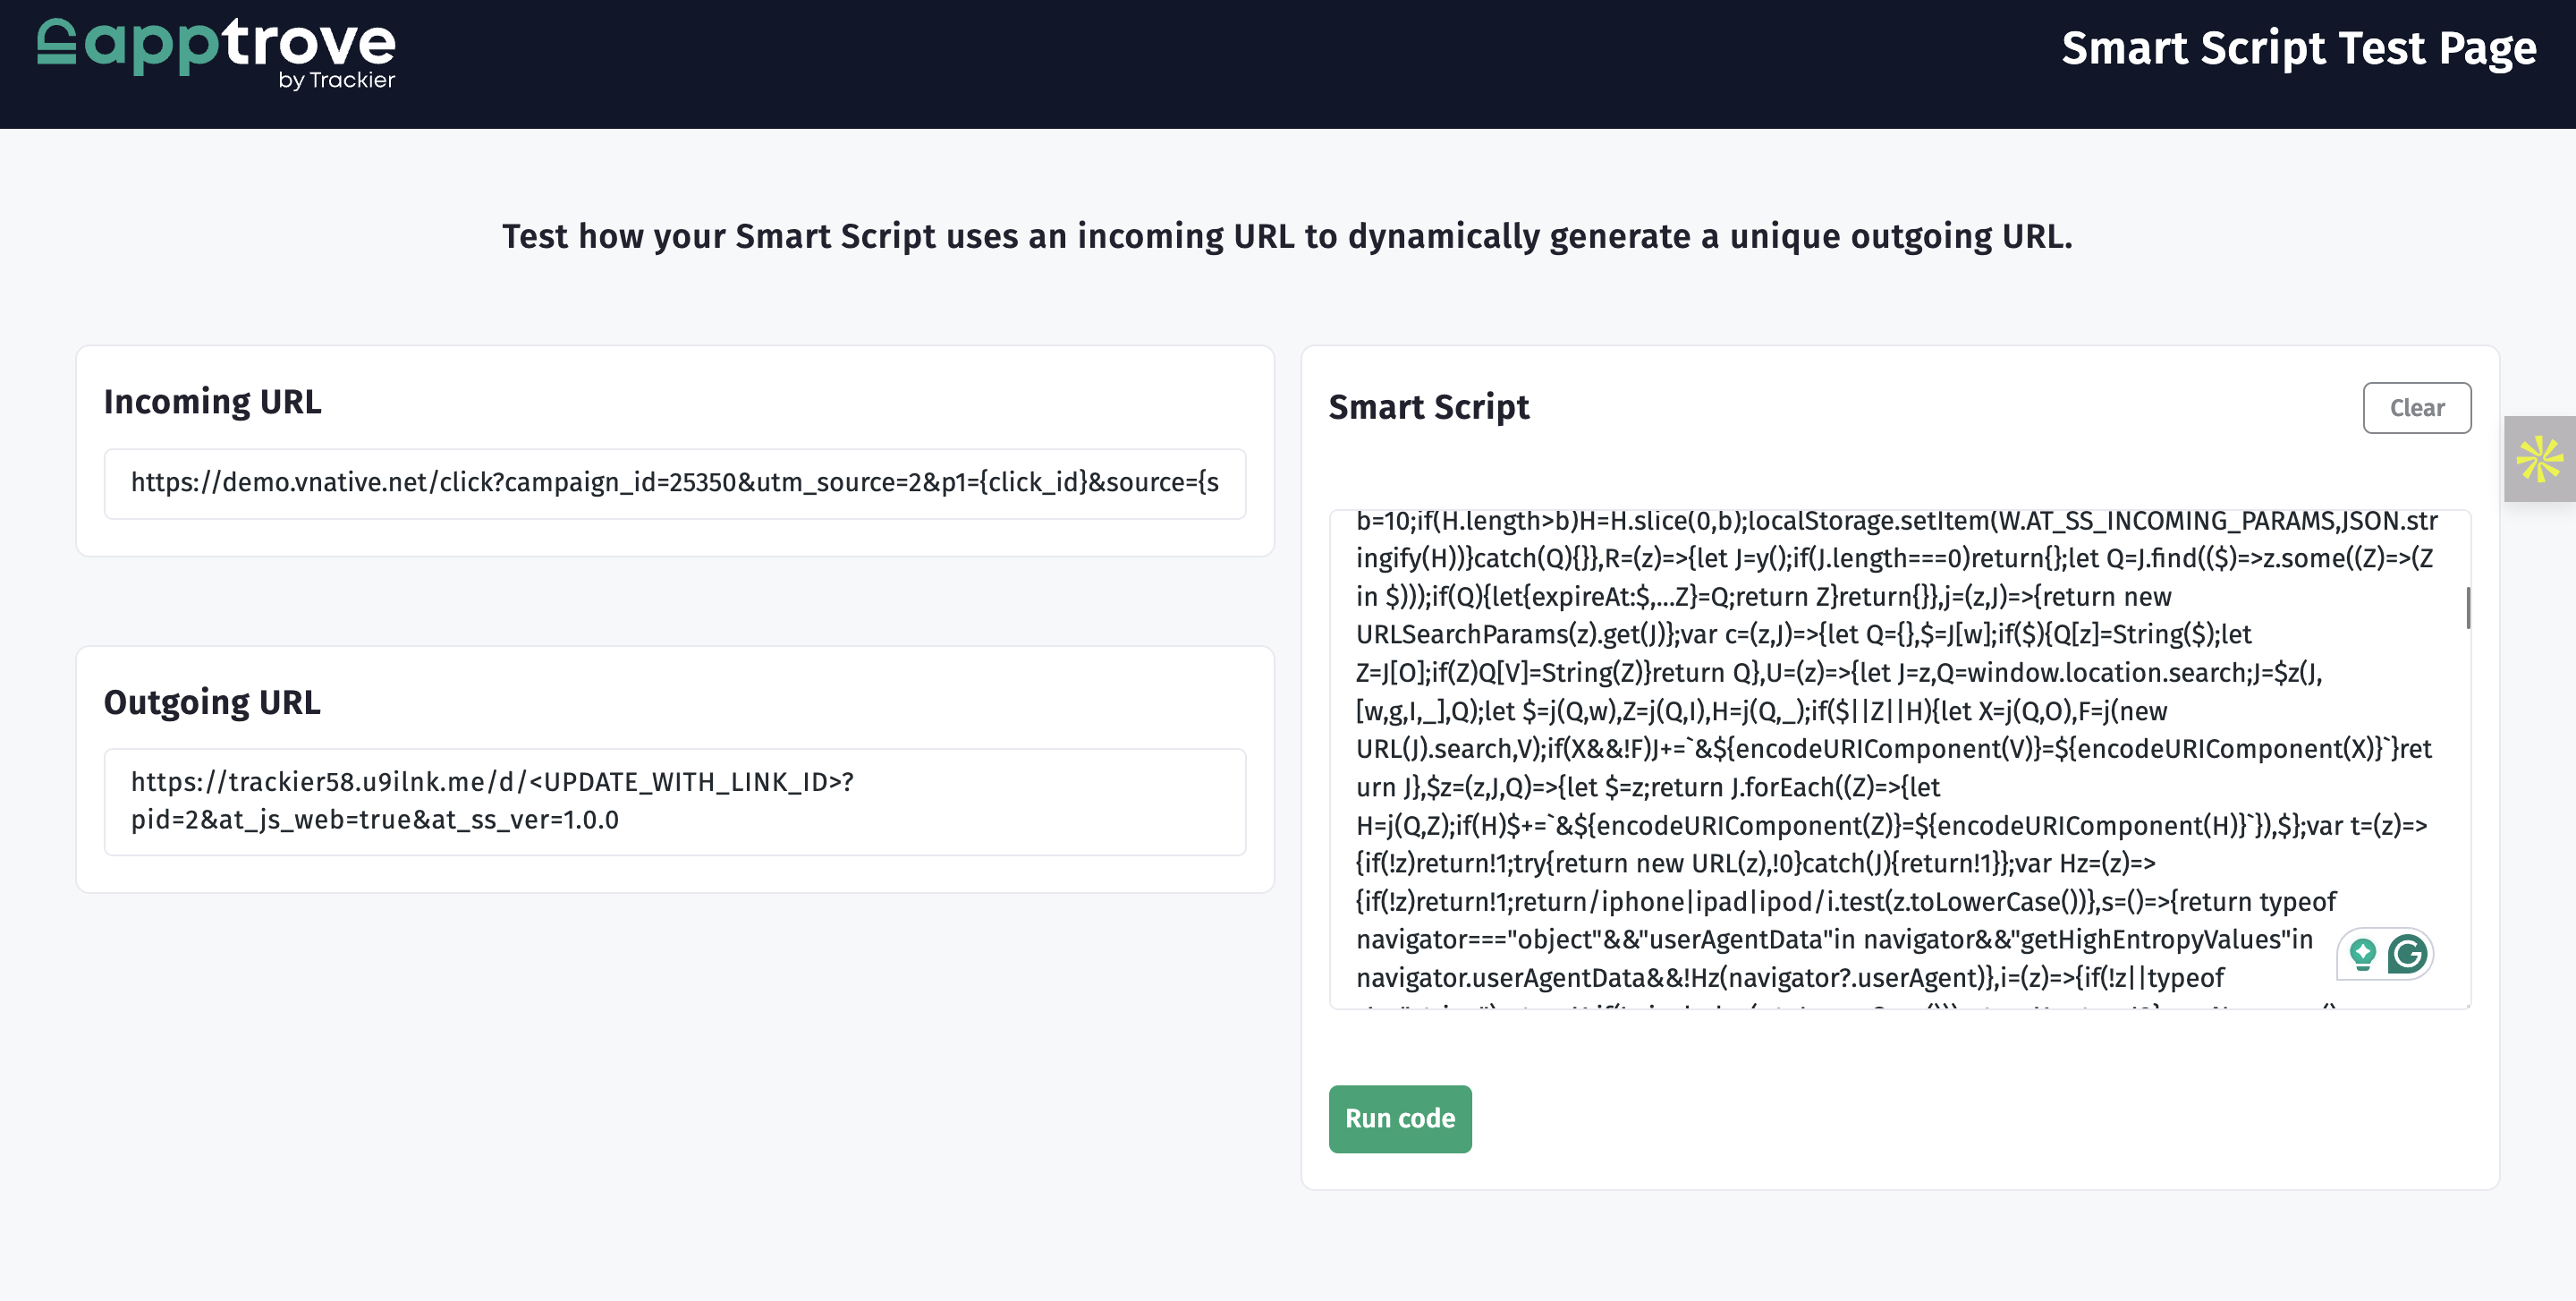
Task: Clear the Smart Script box
Action: pos(2417,408)
